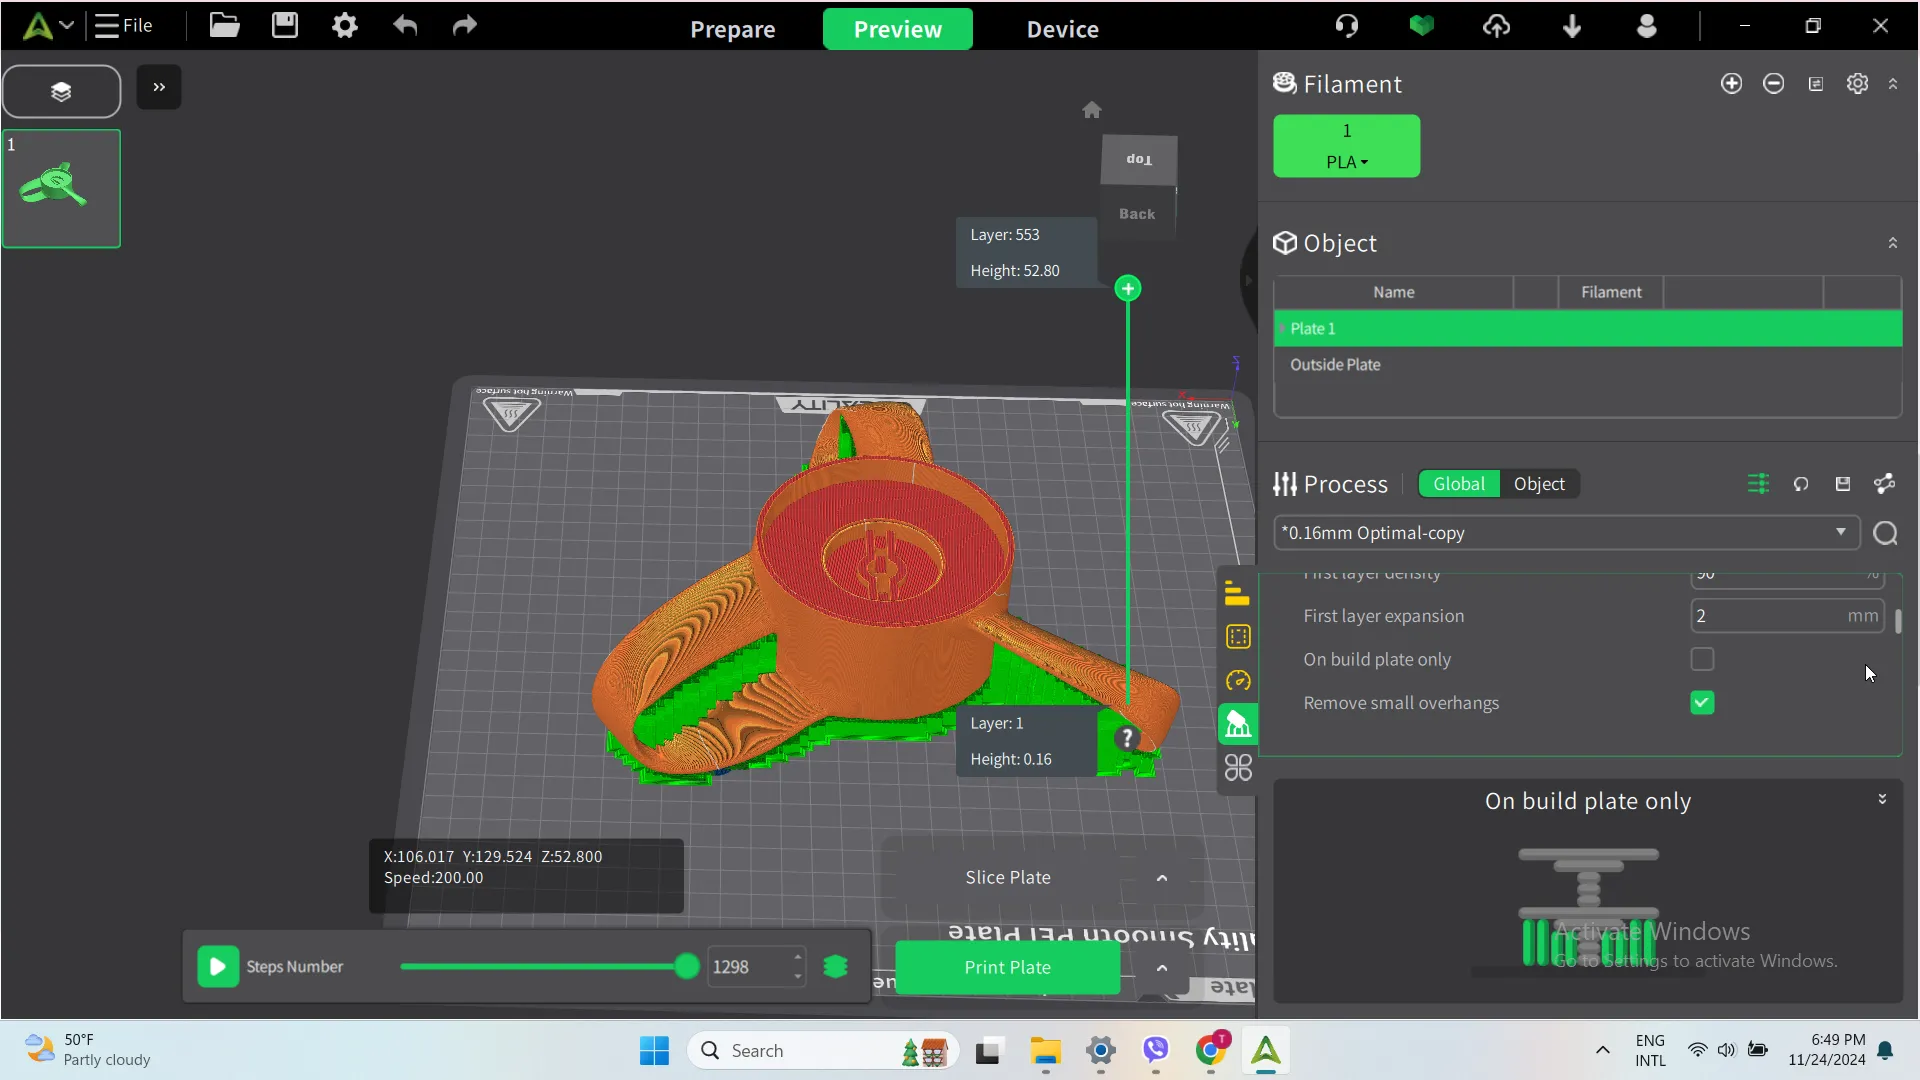Open the Speed settings tab icon
The width and height of the screenshot is (1920, 1080).
[x=1238, y=681]
